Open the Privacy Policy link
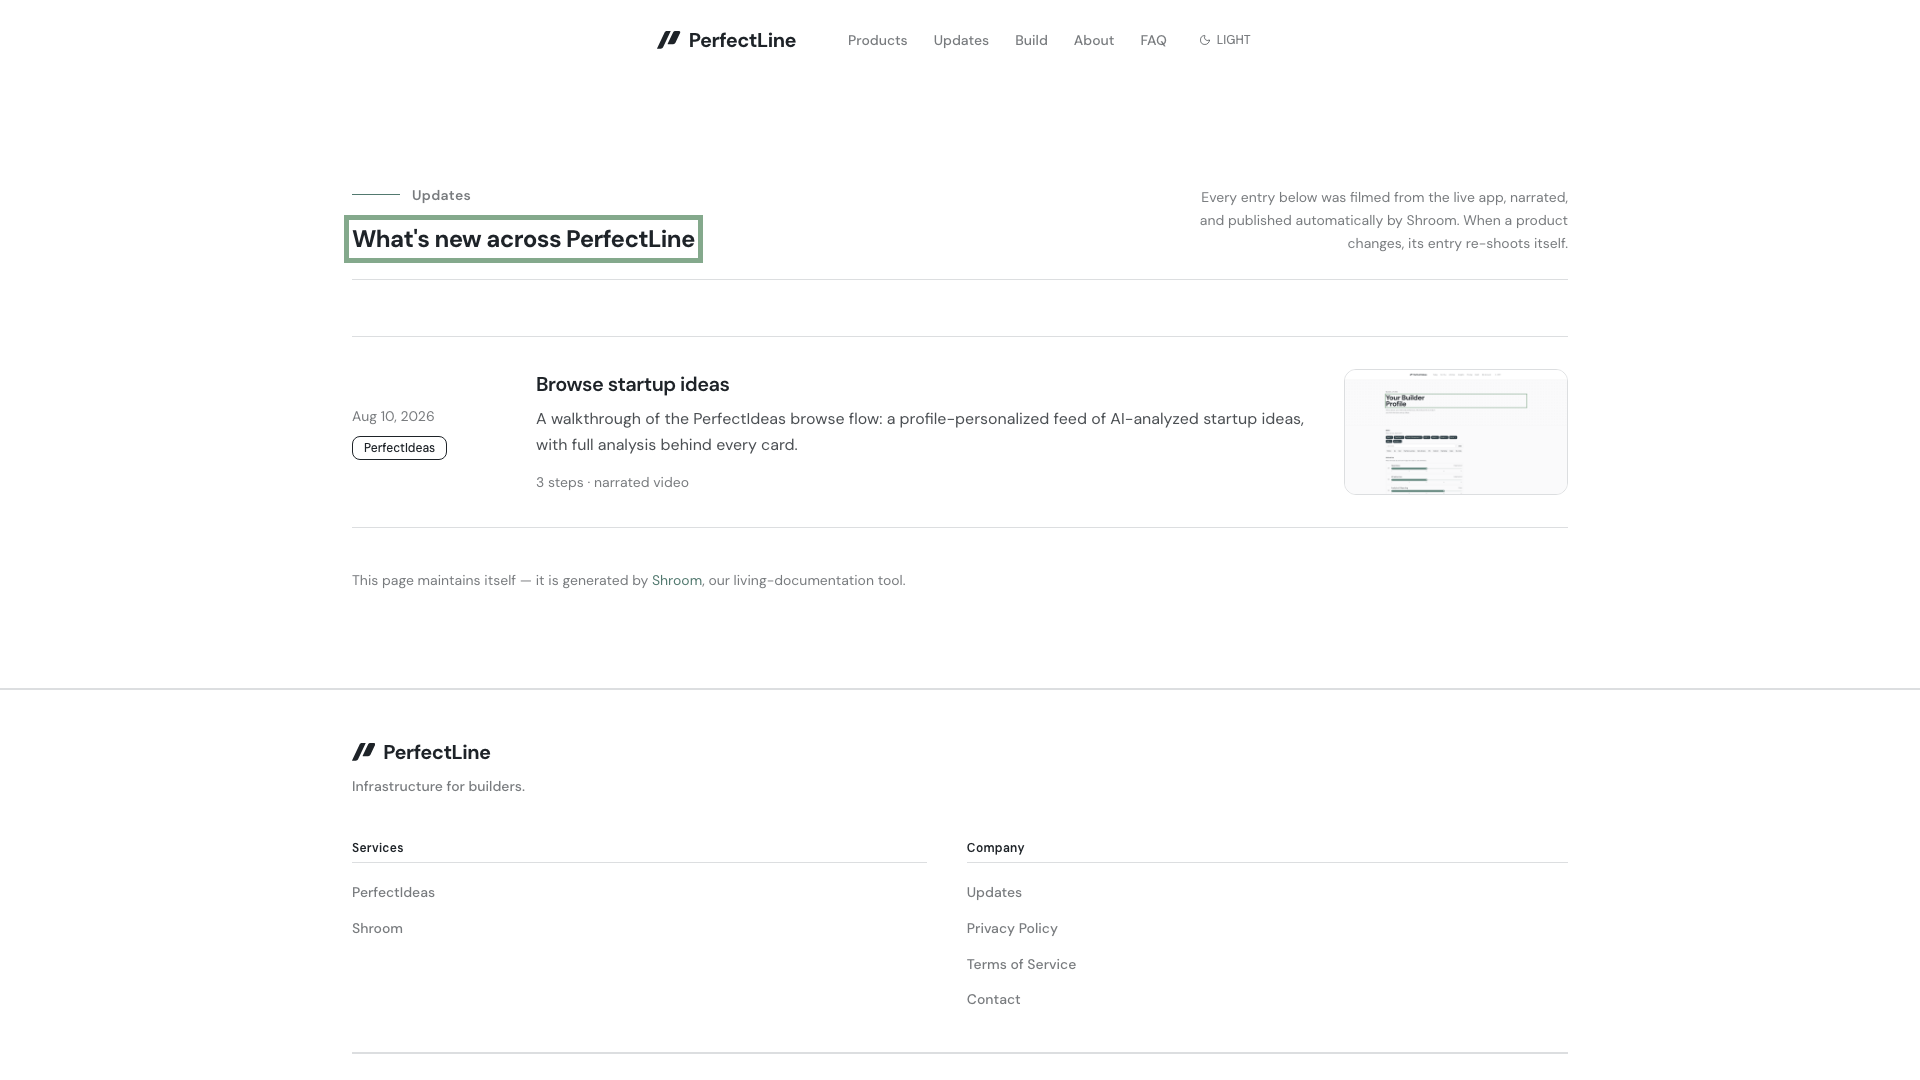Screen dimensions: 1920x1080 tap(1012, 928)
